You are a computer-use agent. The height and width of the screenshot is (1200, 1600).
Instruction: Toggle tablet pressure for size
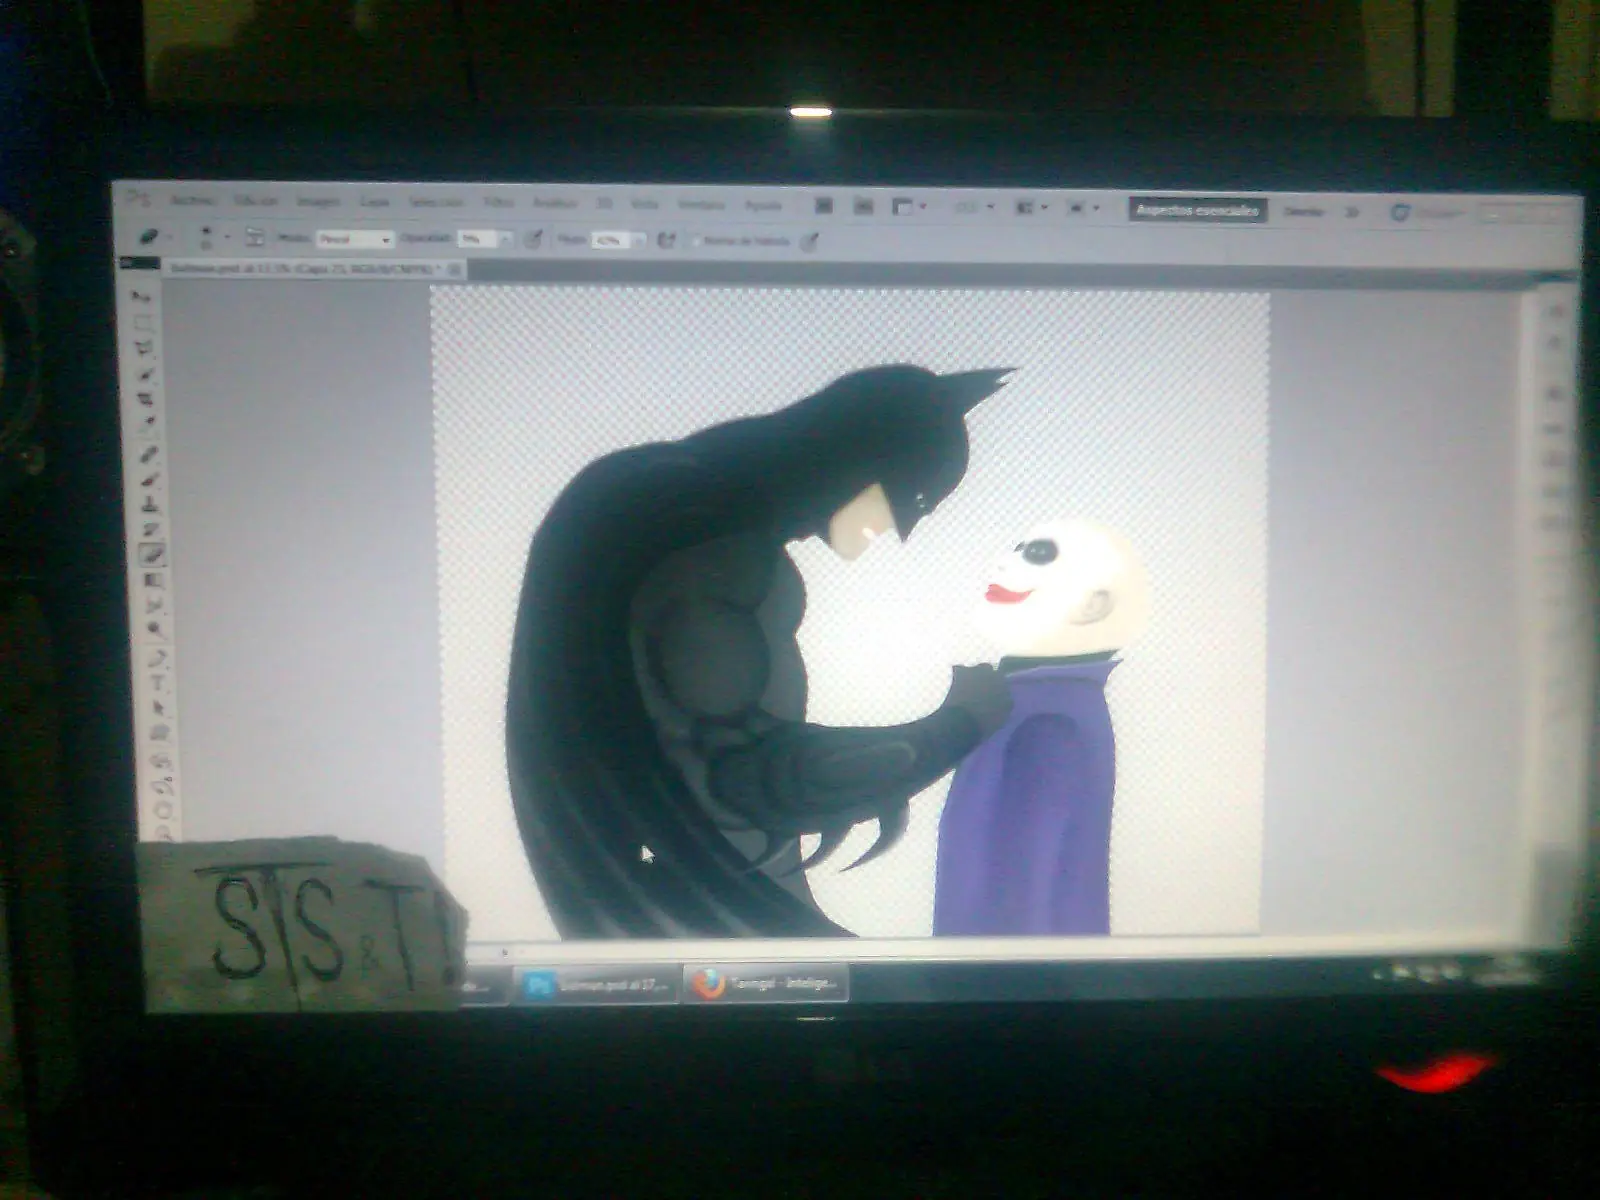coord(810,242)
